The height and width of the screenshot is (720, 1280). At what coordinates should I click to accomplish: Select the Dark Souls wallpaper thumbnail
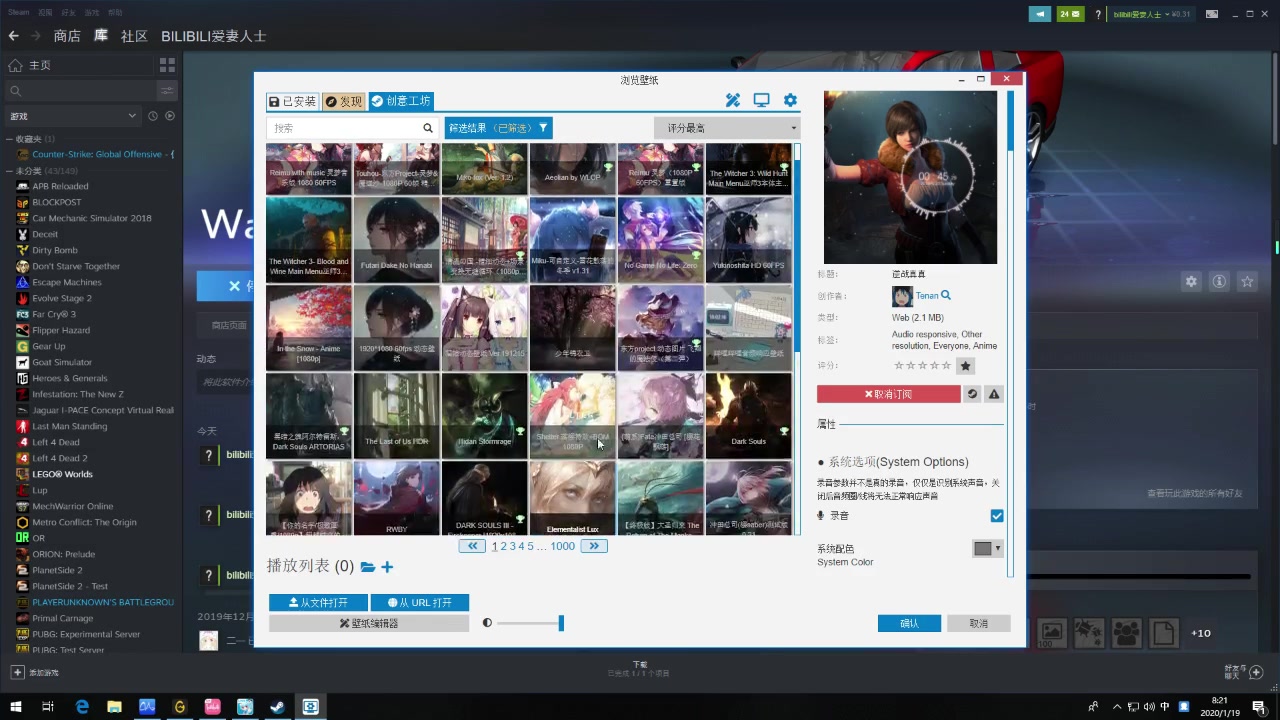click(x=748, y=416)
